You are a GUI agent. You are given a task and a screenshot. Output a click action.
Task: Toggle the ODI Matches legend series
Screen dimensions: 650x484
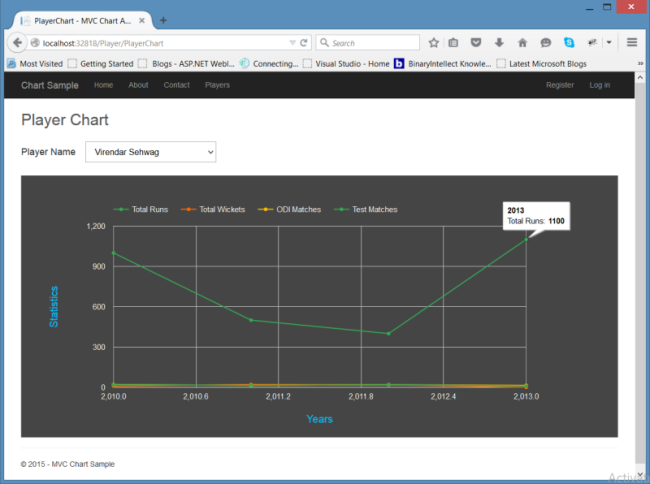289,209
